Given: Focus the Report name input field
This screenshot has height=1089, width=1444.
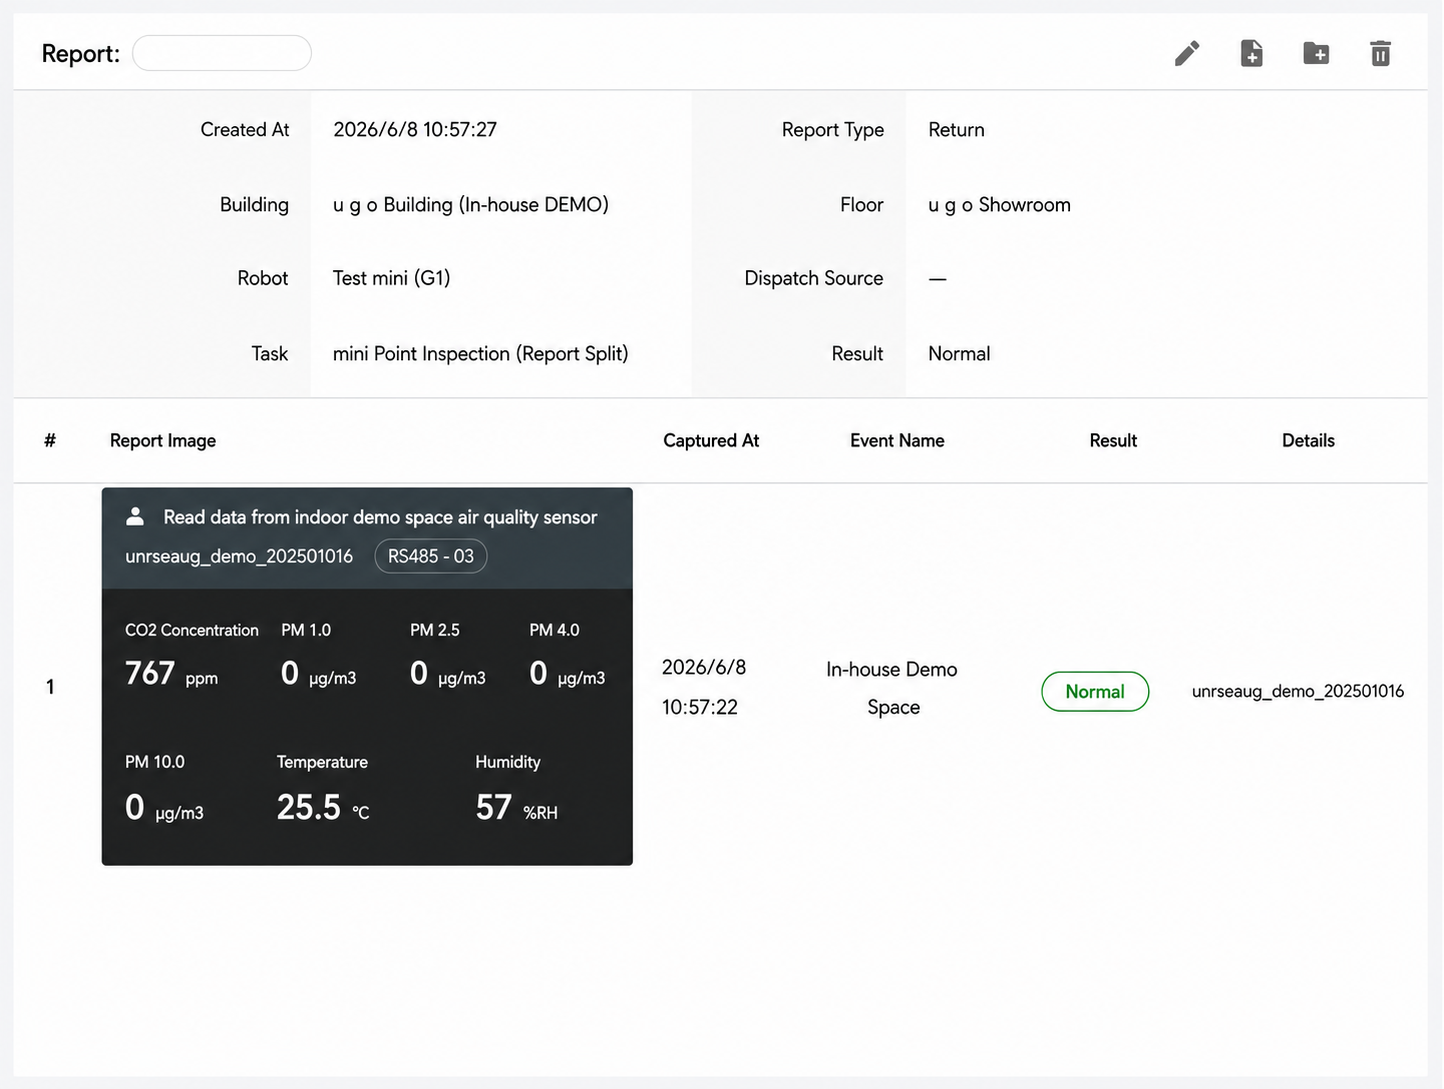Looking at the screenshot, I should pos(222,53).
